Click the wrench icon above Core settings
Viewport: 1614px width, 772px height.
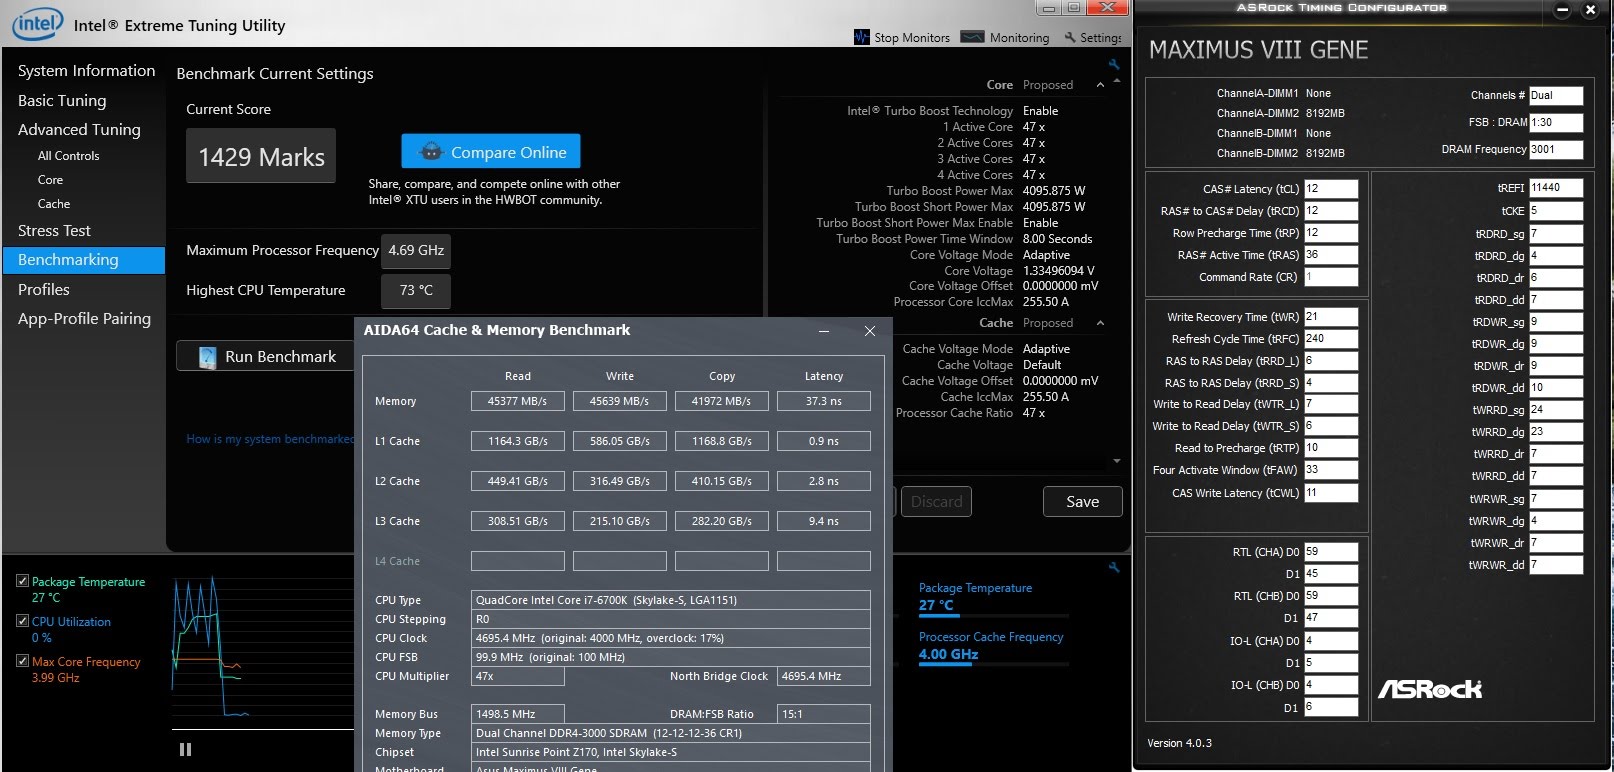point(1114,64)
